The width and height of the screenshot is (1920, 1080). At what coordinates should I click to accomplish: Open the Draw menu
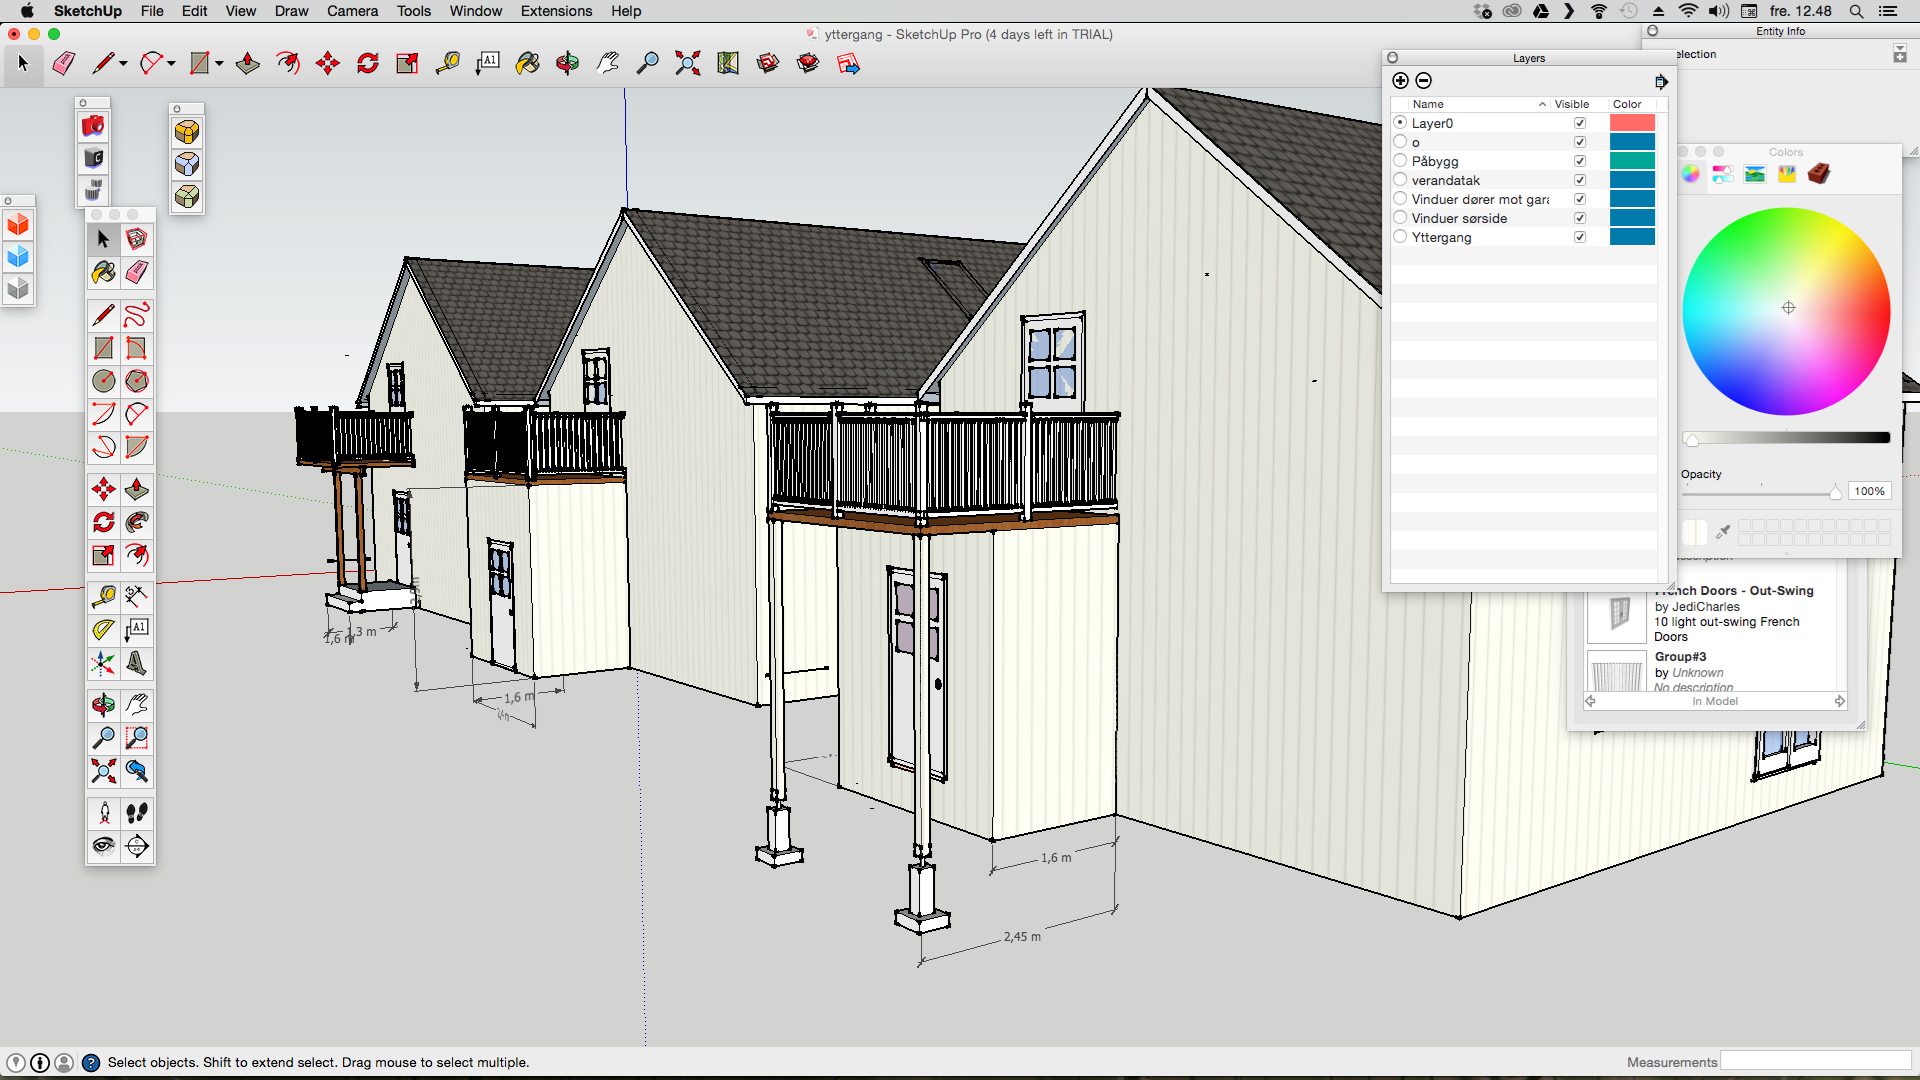point(291,11)
